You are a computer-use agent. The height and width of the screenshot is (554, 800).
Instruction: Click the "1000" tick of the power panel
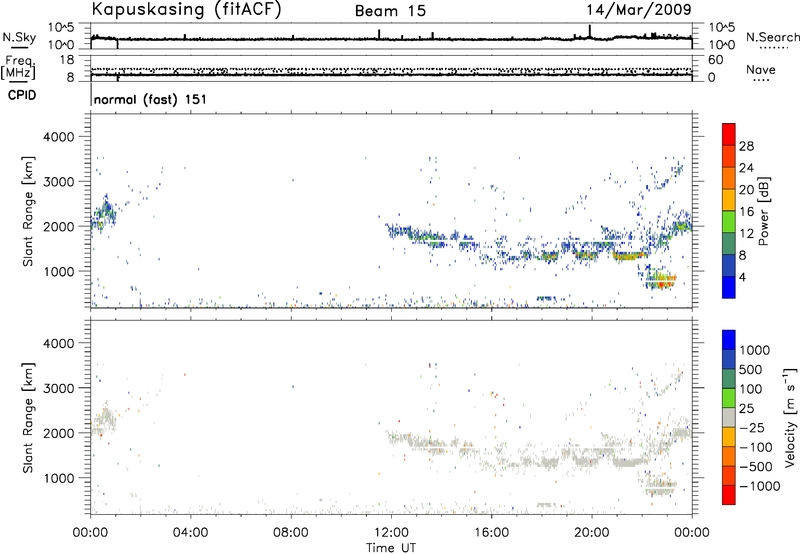(x=59, y=271)
